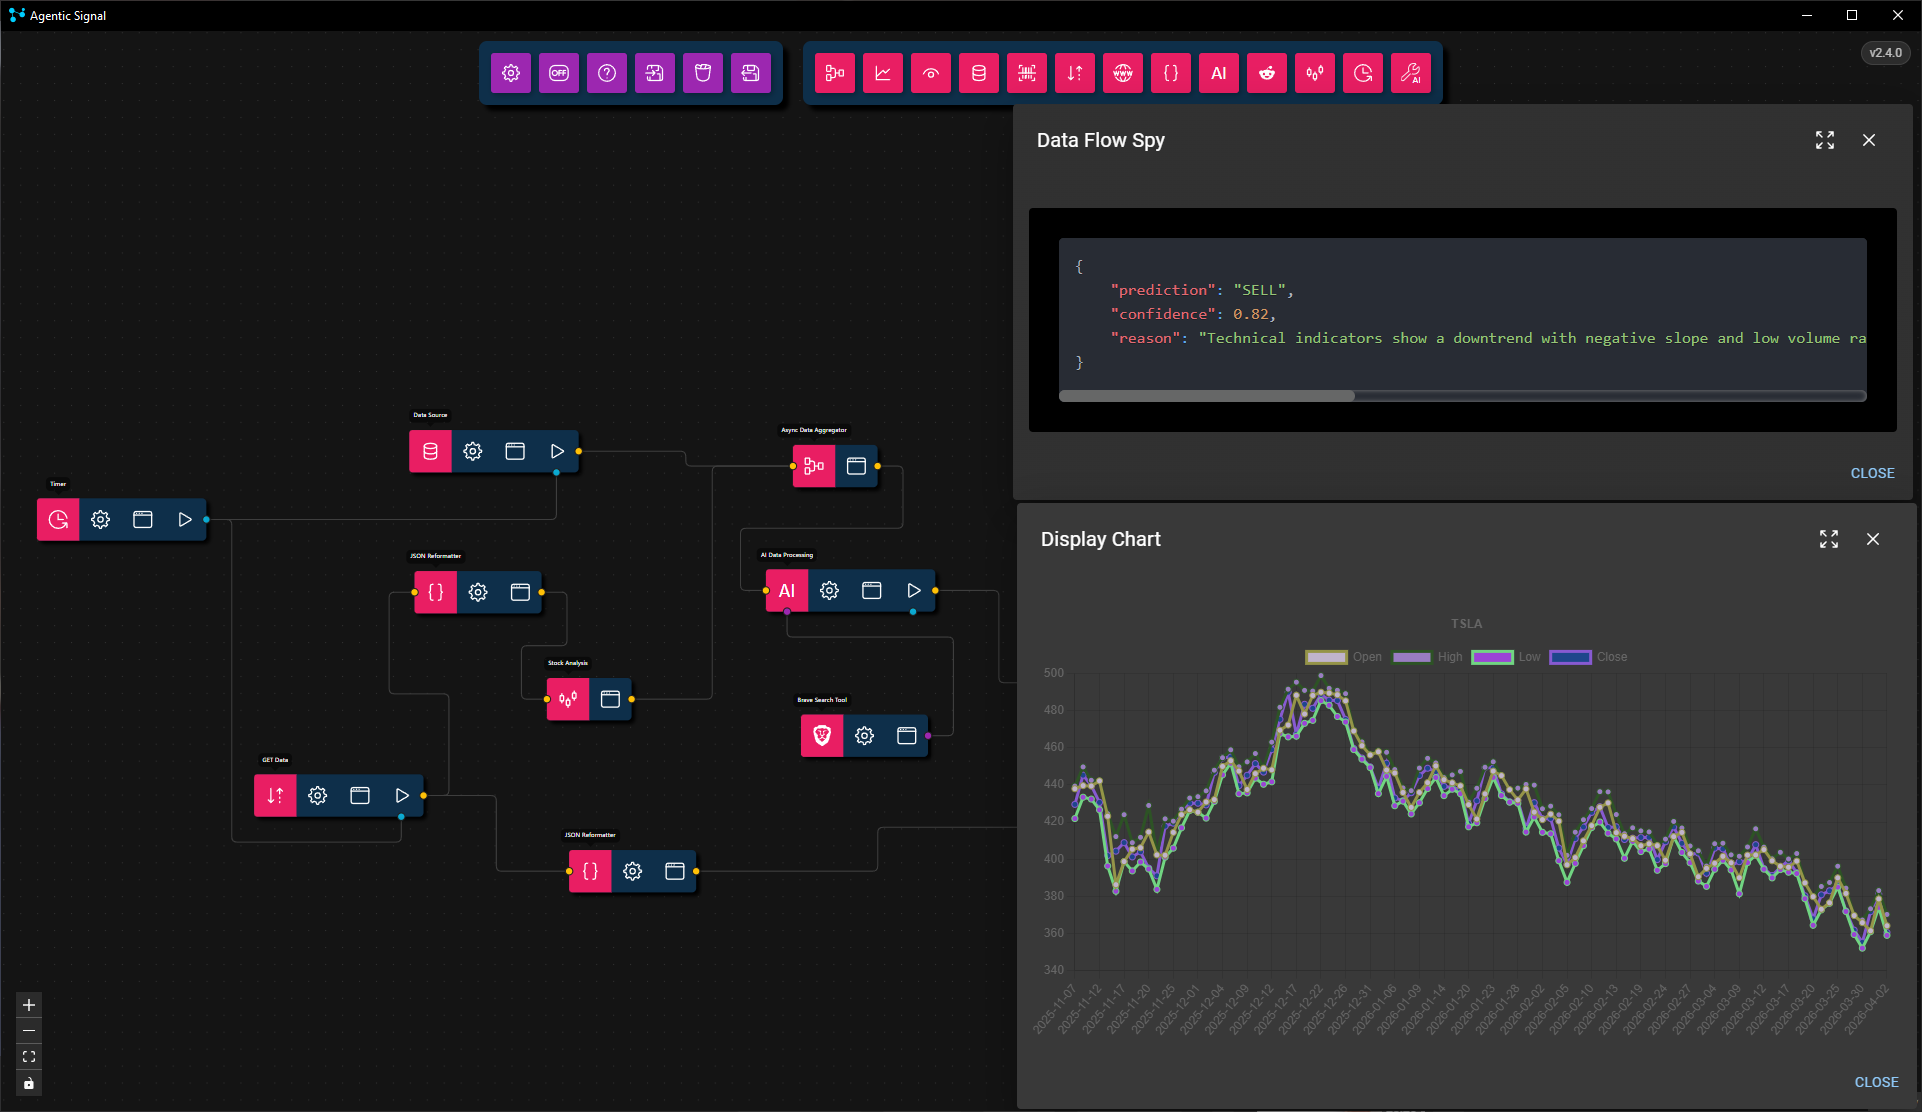The image size is (1922, 1112).
Task: Open the help icon in the purple toolbar
Action: (607, 72)
